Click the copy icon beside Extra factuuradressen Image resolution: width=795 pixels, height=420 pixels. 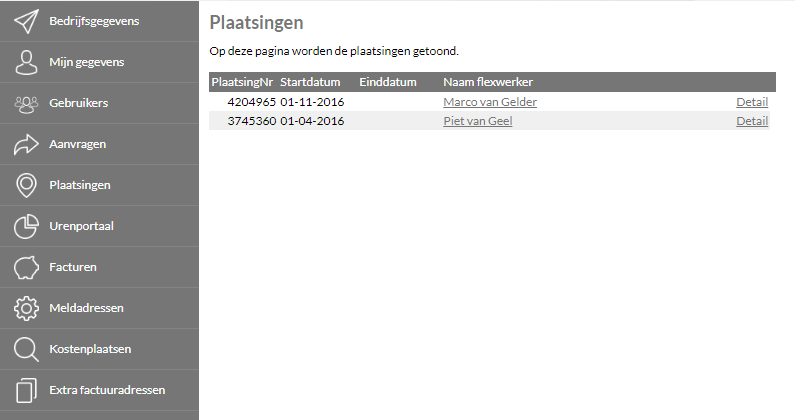(26, 391)
